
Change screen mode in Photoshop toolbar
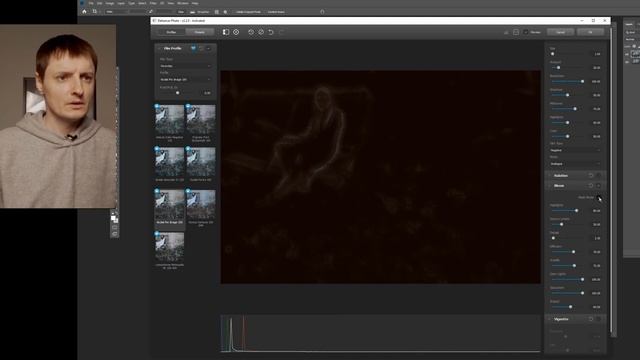[114, 234]
